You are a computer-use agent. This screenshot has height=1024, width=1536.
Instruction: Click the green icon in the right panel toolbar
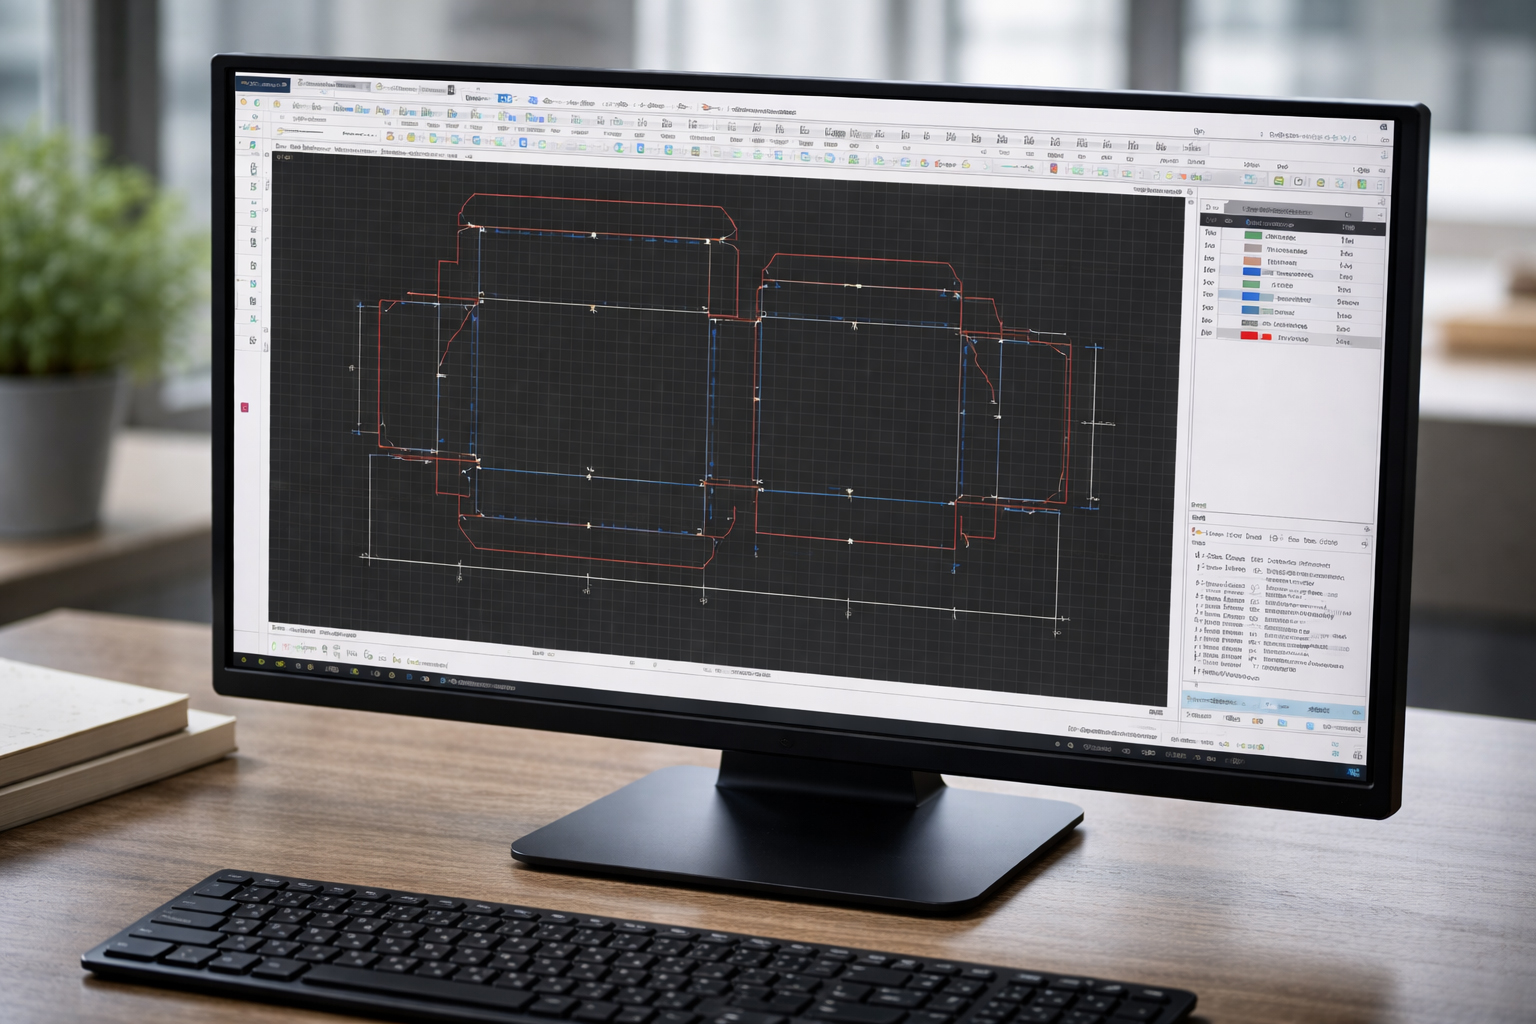pos(1278,181)
